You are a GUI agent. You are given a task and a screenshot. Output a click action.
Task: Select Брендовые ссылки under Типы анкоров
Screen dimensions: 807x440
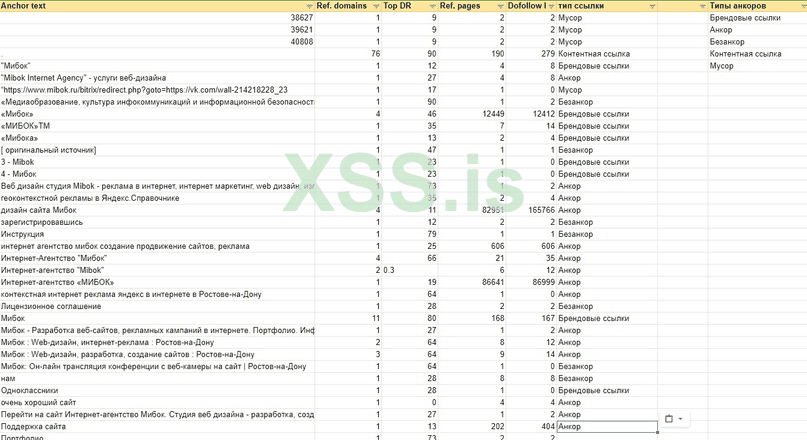757,17
